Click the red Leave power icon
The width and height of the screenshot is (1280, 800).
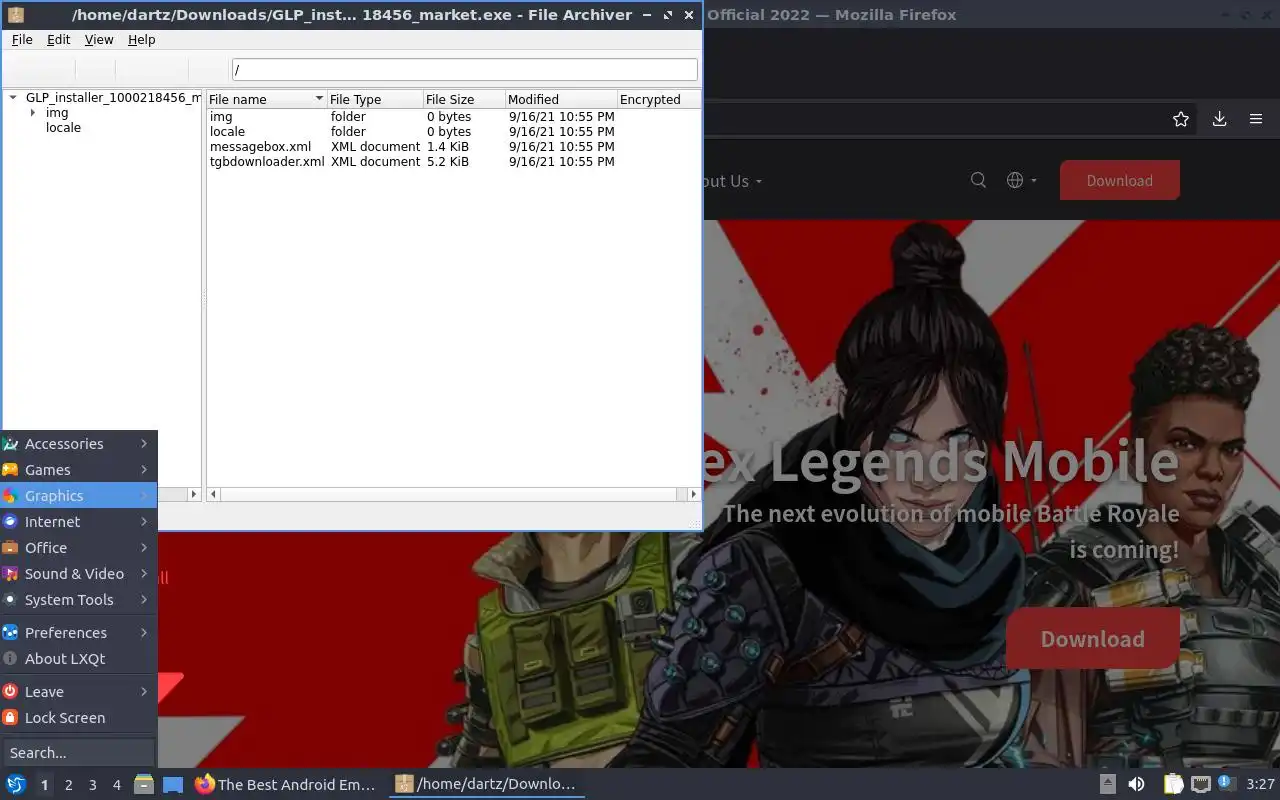click(x=11, y=692)
